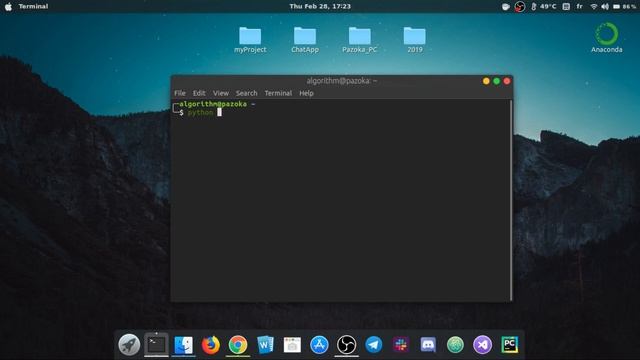Click the terminal's vertical scrollbar
This screenshot has height=360, width=640.
(x=511, y=200)
